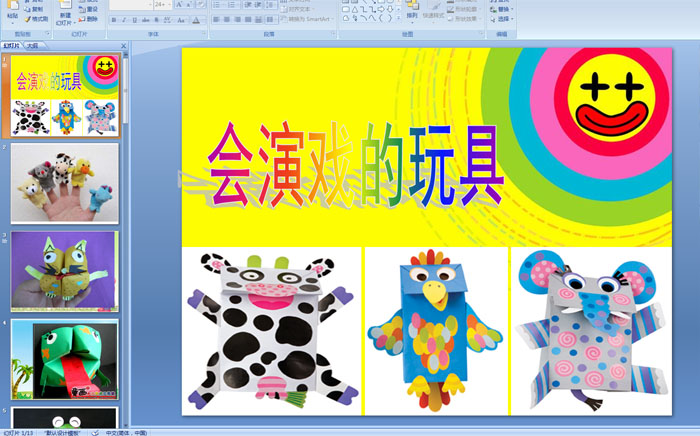Center align text

pyautogui.click(x=227, y=20)
